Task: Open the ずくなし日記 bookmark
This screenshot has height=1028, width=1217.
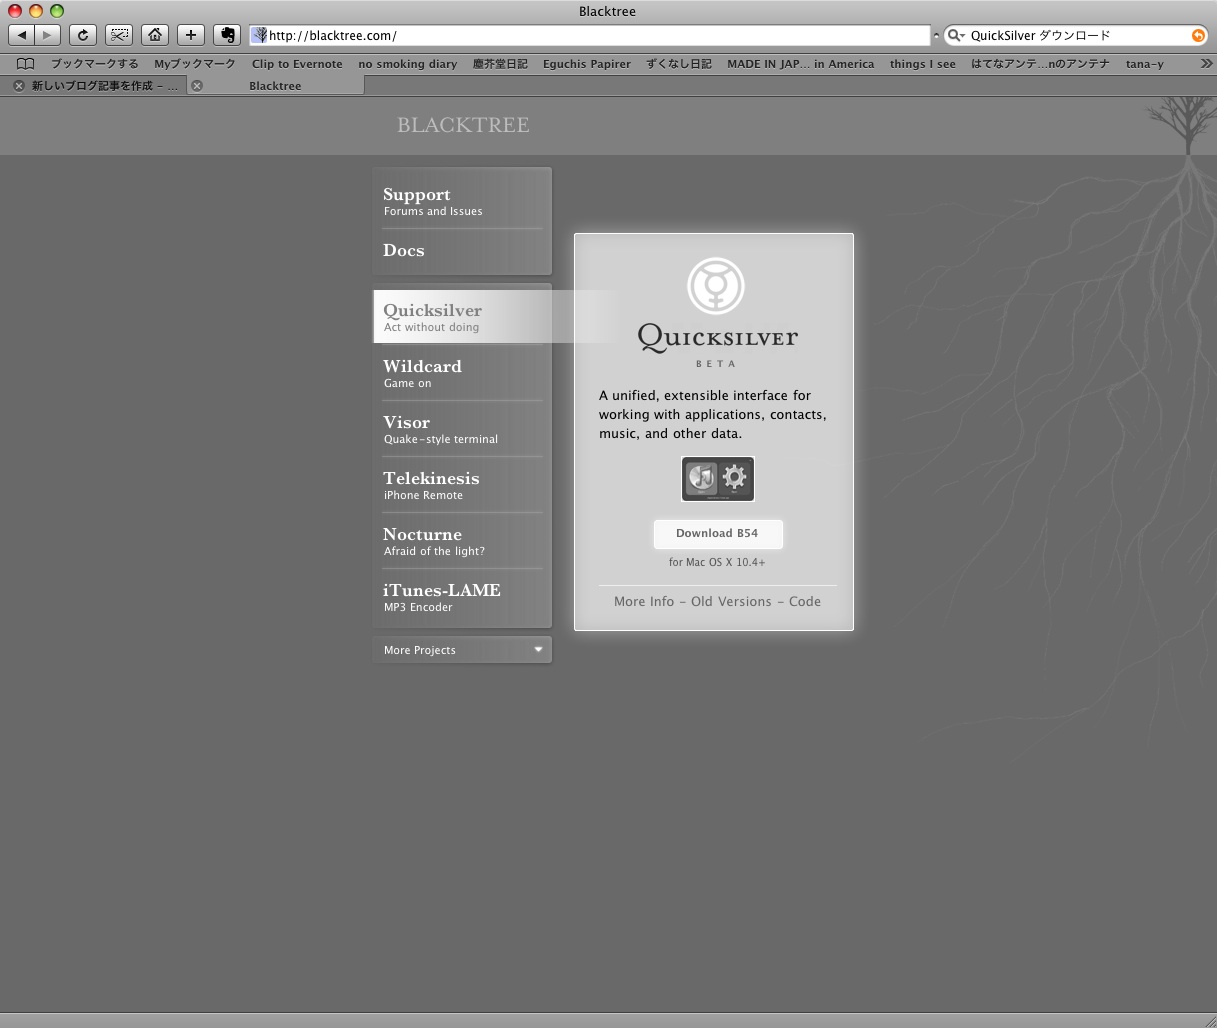Action: point(679,63)
